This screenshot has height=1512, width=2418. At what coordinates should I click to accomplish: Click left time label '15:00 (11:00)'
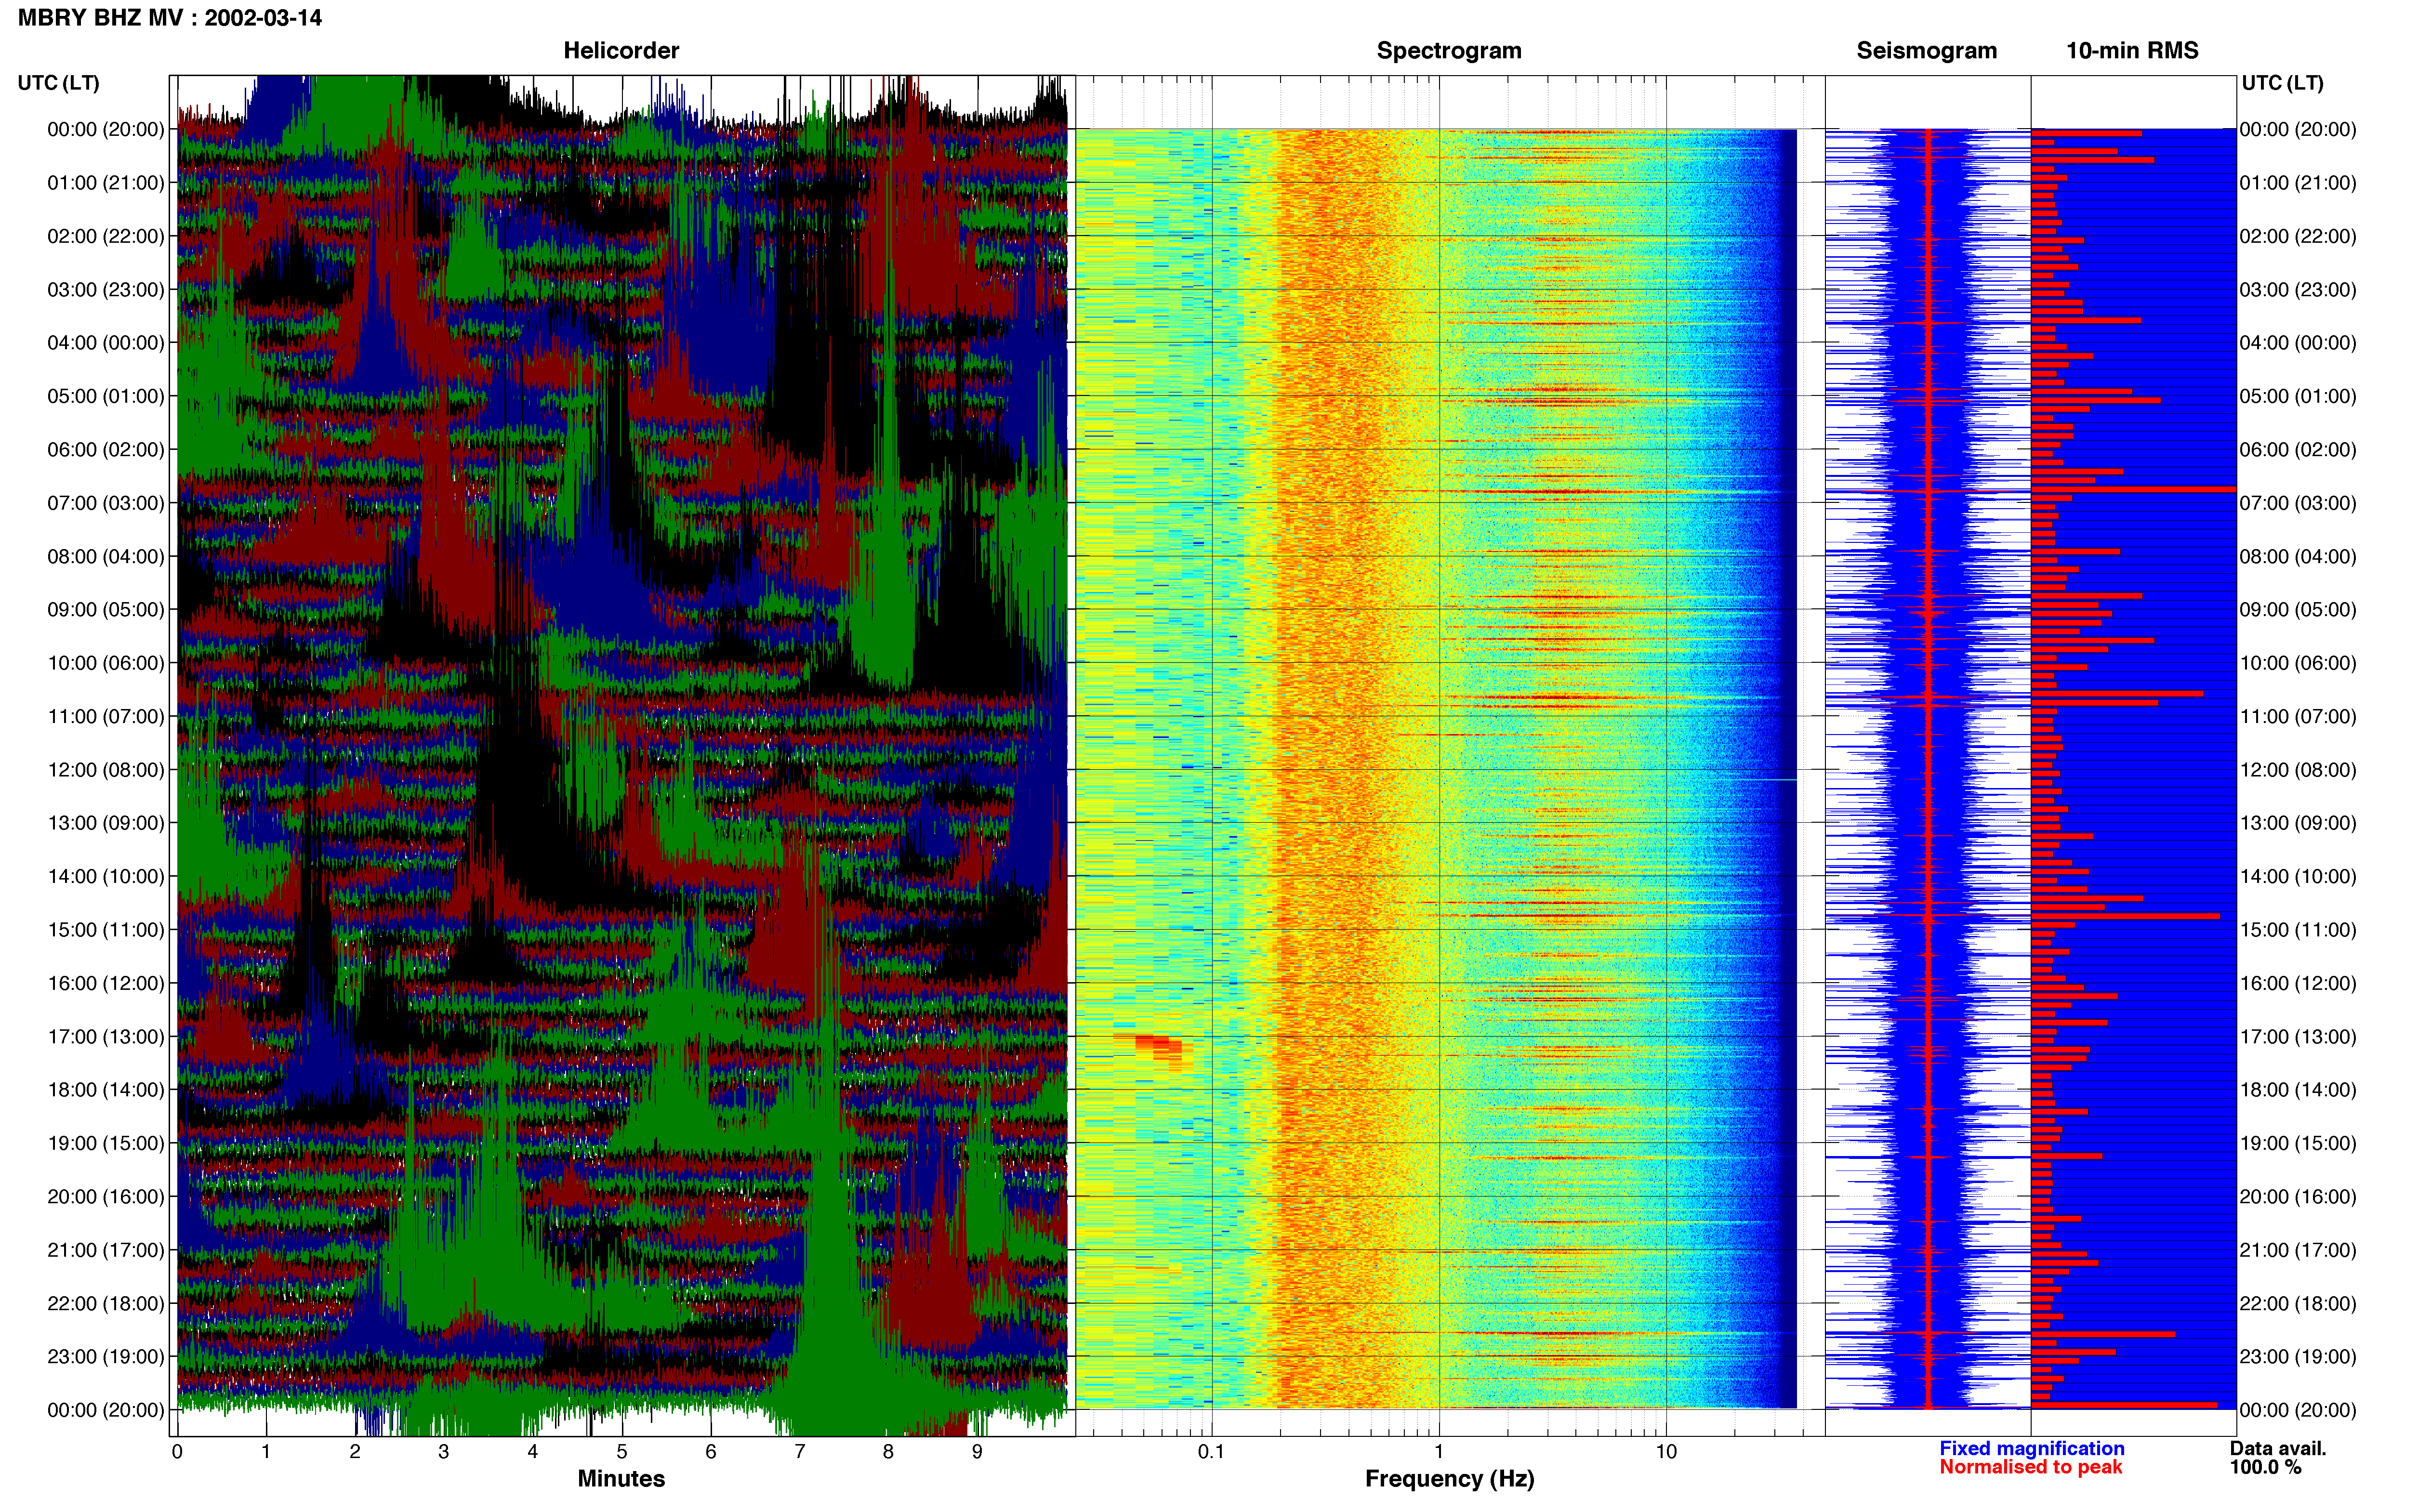[x=106, y=930]
